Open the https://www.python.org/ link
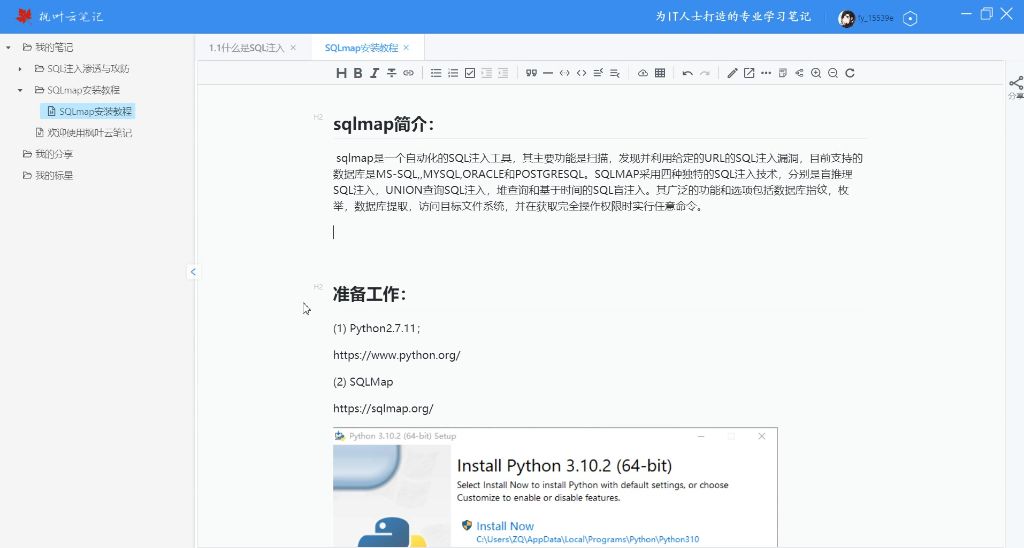Image resolution: width=1024 pixels, height=548 pixels. [396, 355]
